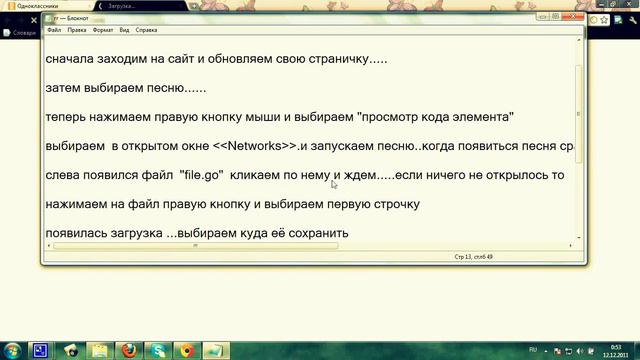Show hidden tray icons arrow
Viewport: 640px width, 360px height.
point(546,351)
